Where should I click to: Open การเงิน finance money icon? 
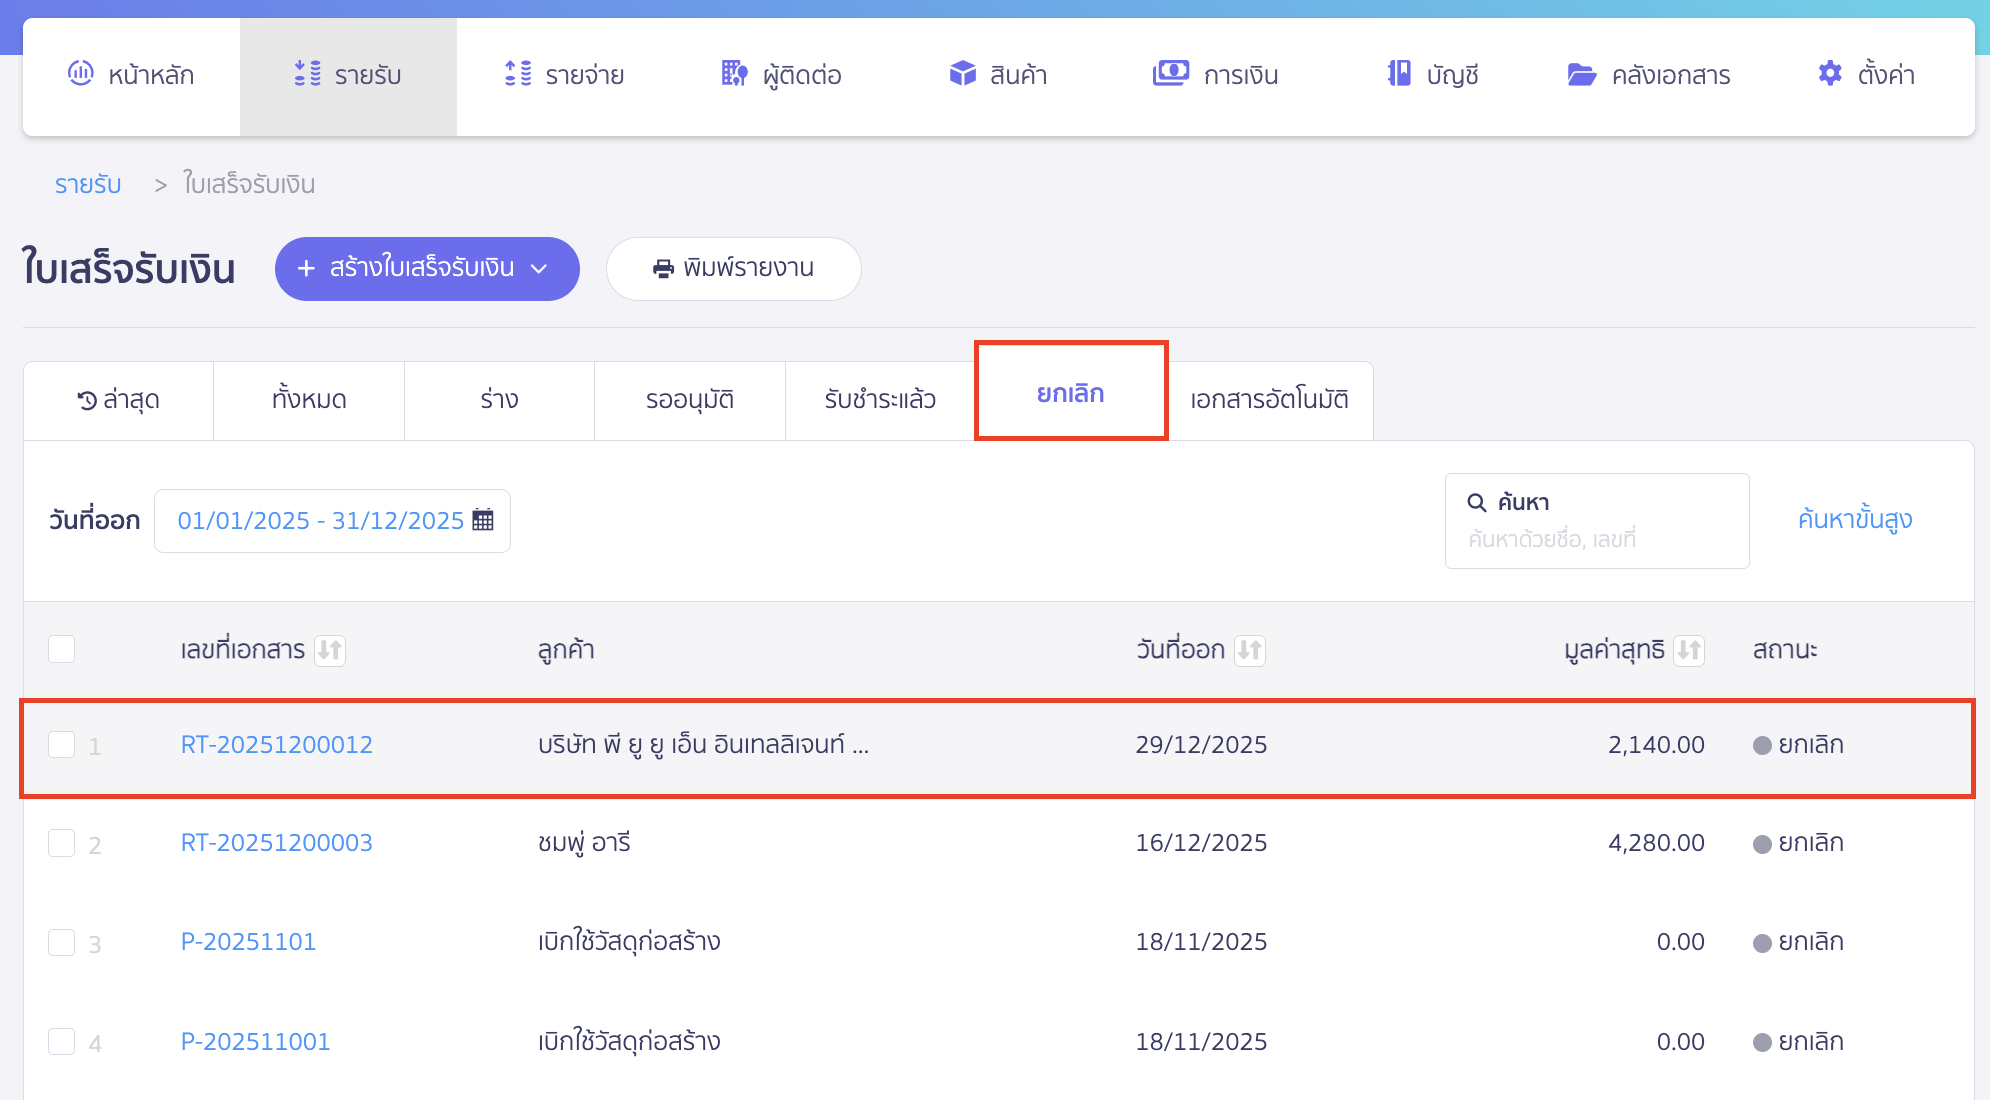pos(1171,74)
